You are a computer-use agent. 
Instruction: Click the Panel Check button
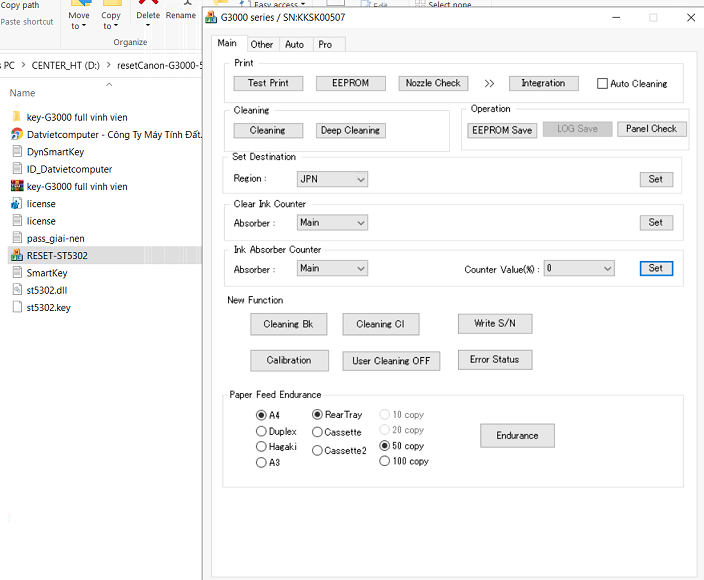[x=651, y=129]
